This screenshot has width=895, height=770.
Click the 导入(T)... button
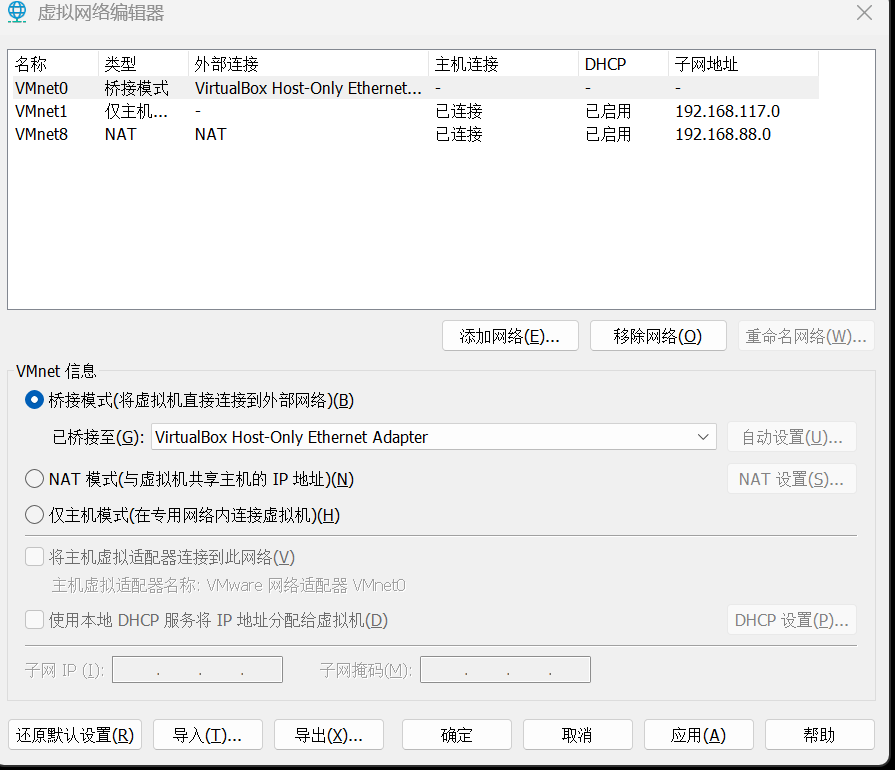208,735
